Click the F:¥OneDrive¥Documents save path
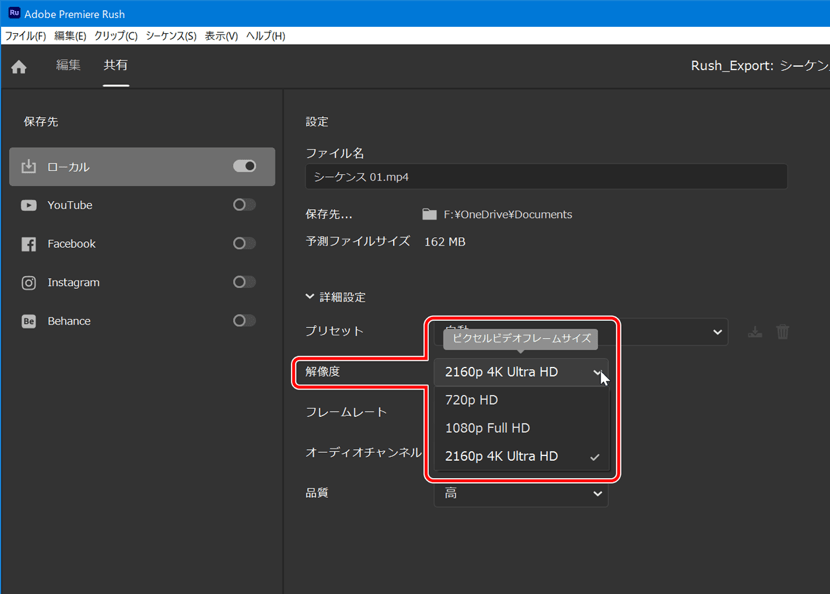Viewport: 830px width, 594px height. click(x=508, y=214)
